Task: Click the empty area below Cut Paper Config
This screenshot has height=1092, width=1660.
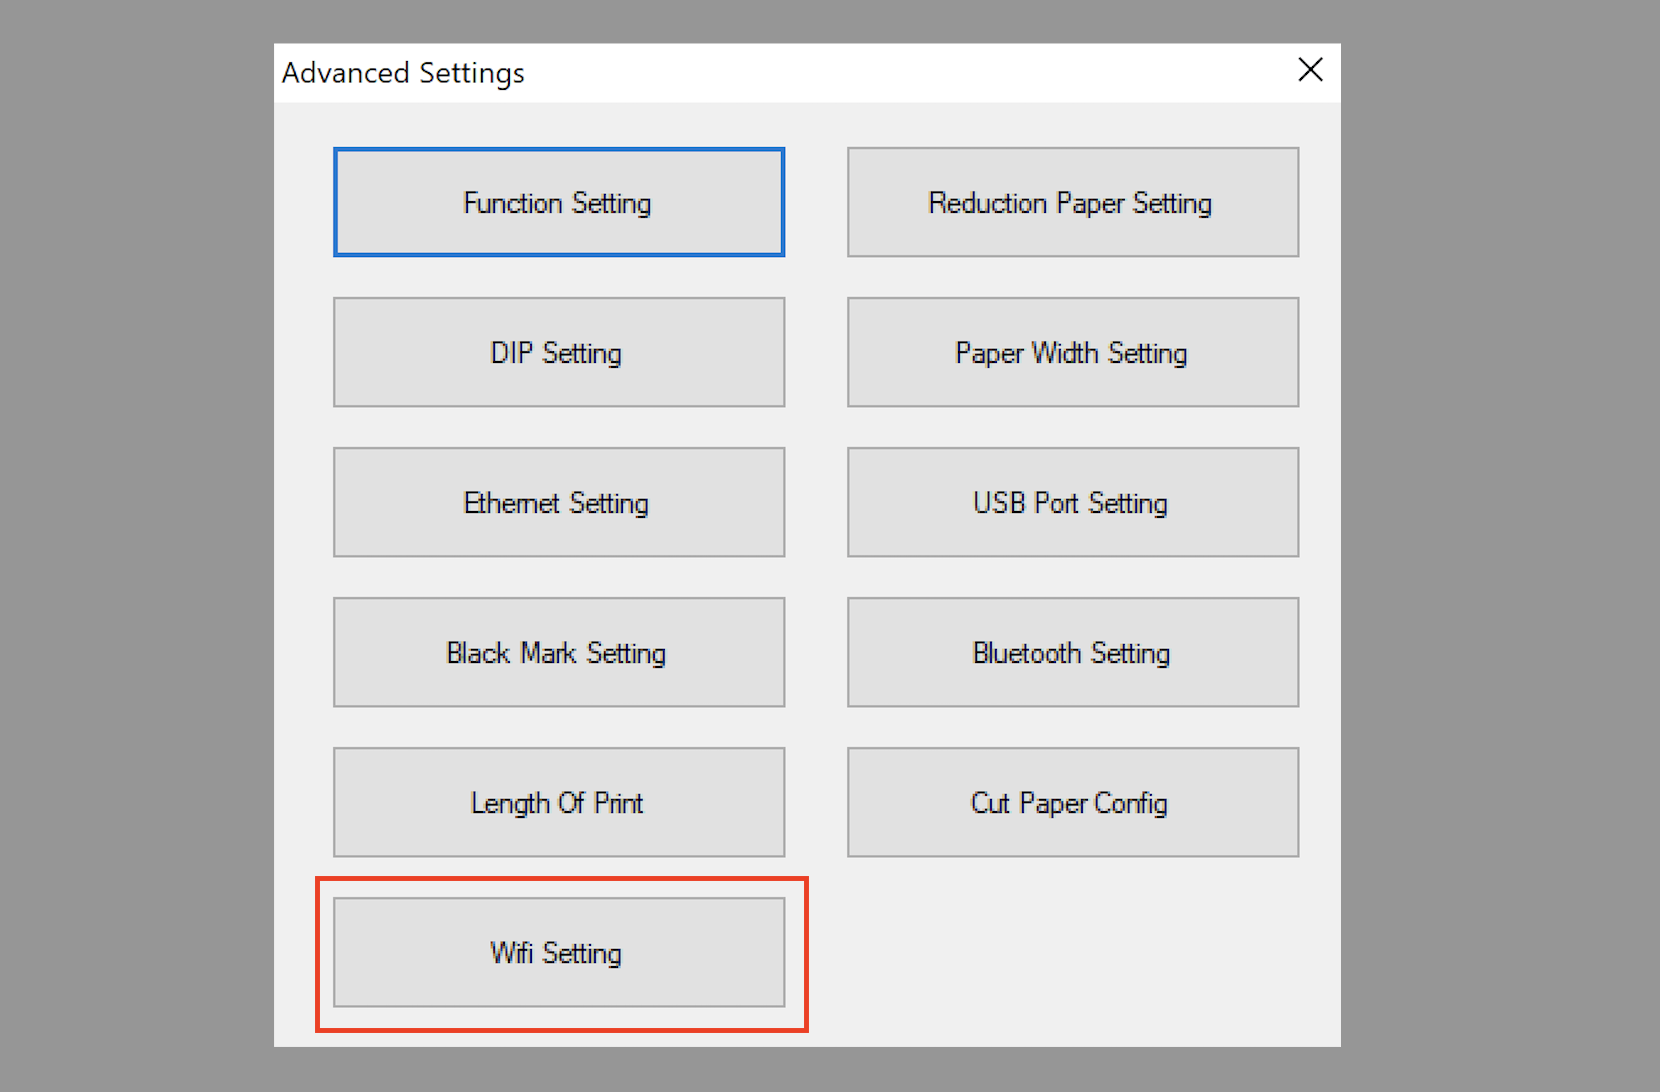Action: pyautogui.click(x=1072, y=952)
